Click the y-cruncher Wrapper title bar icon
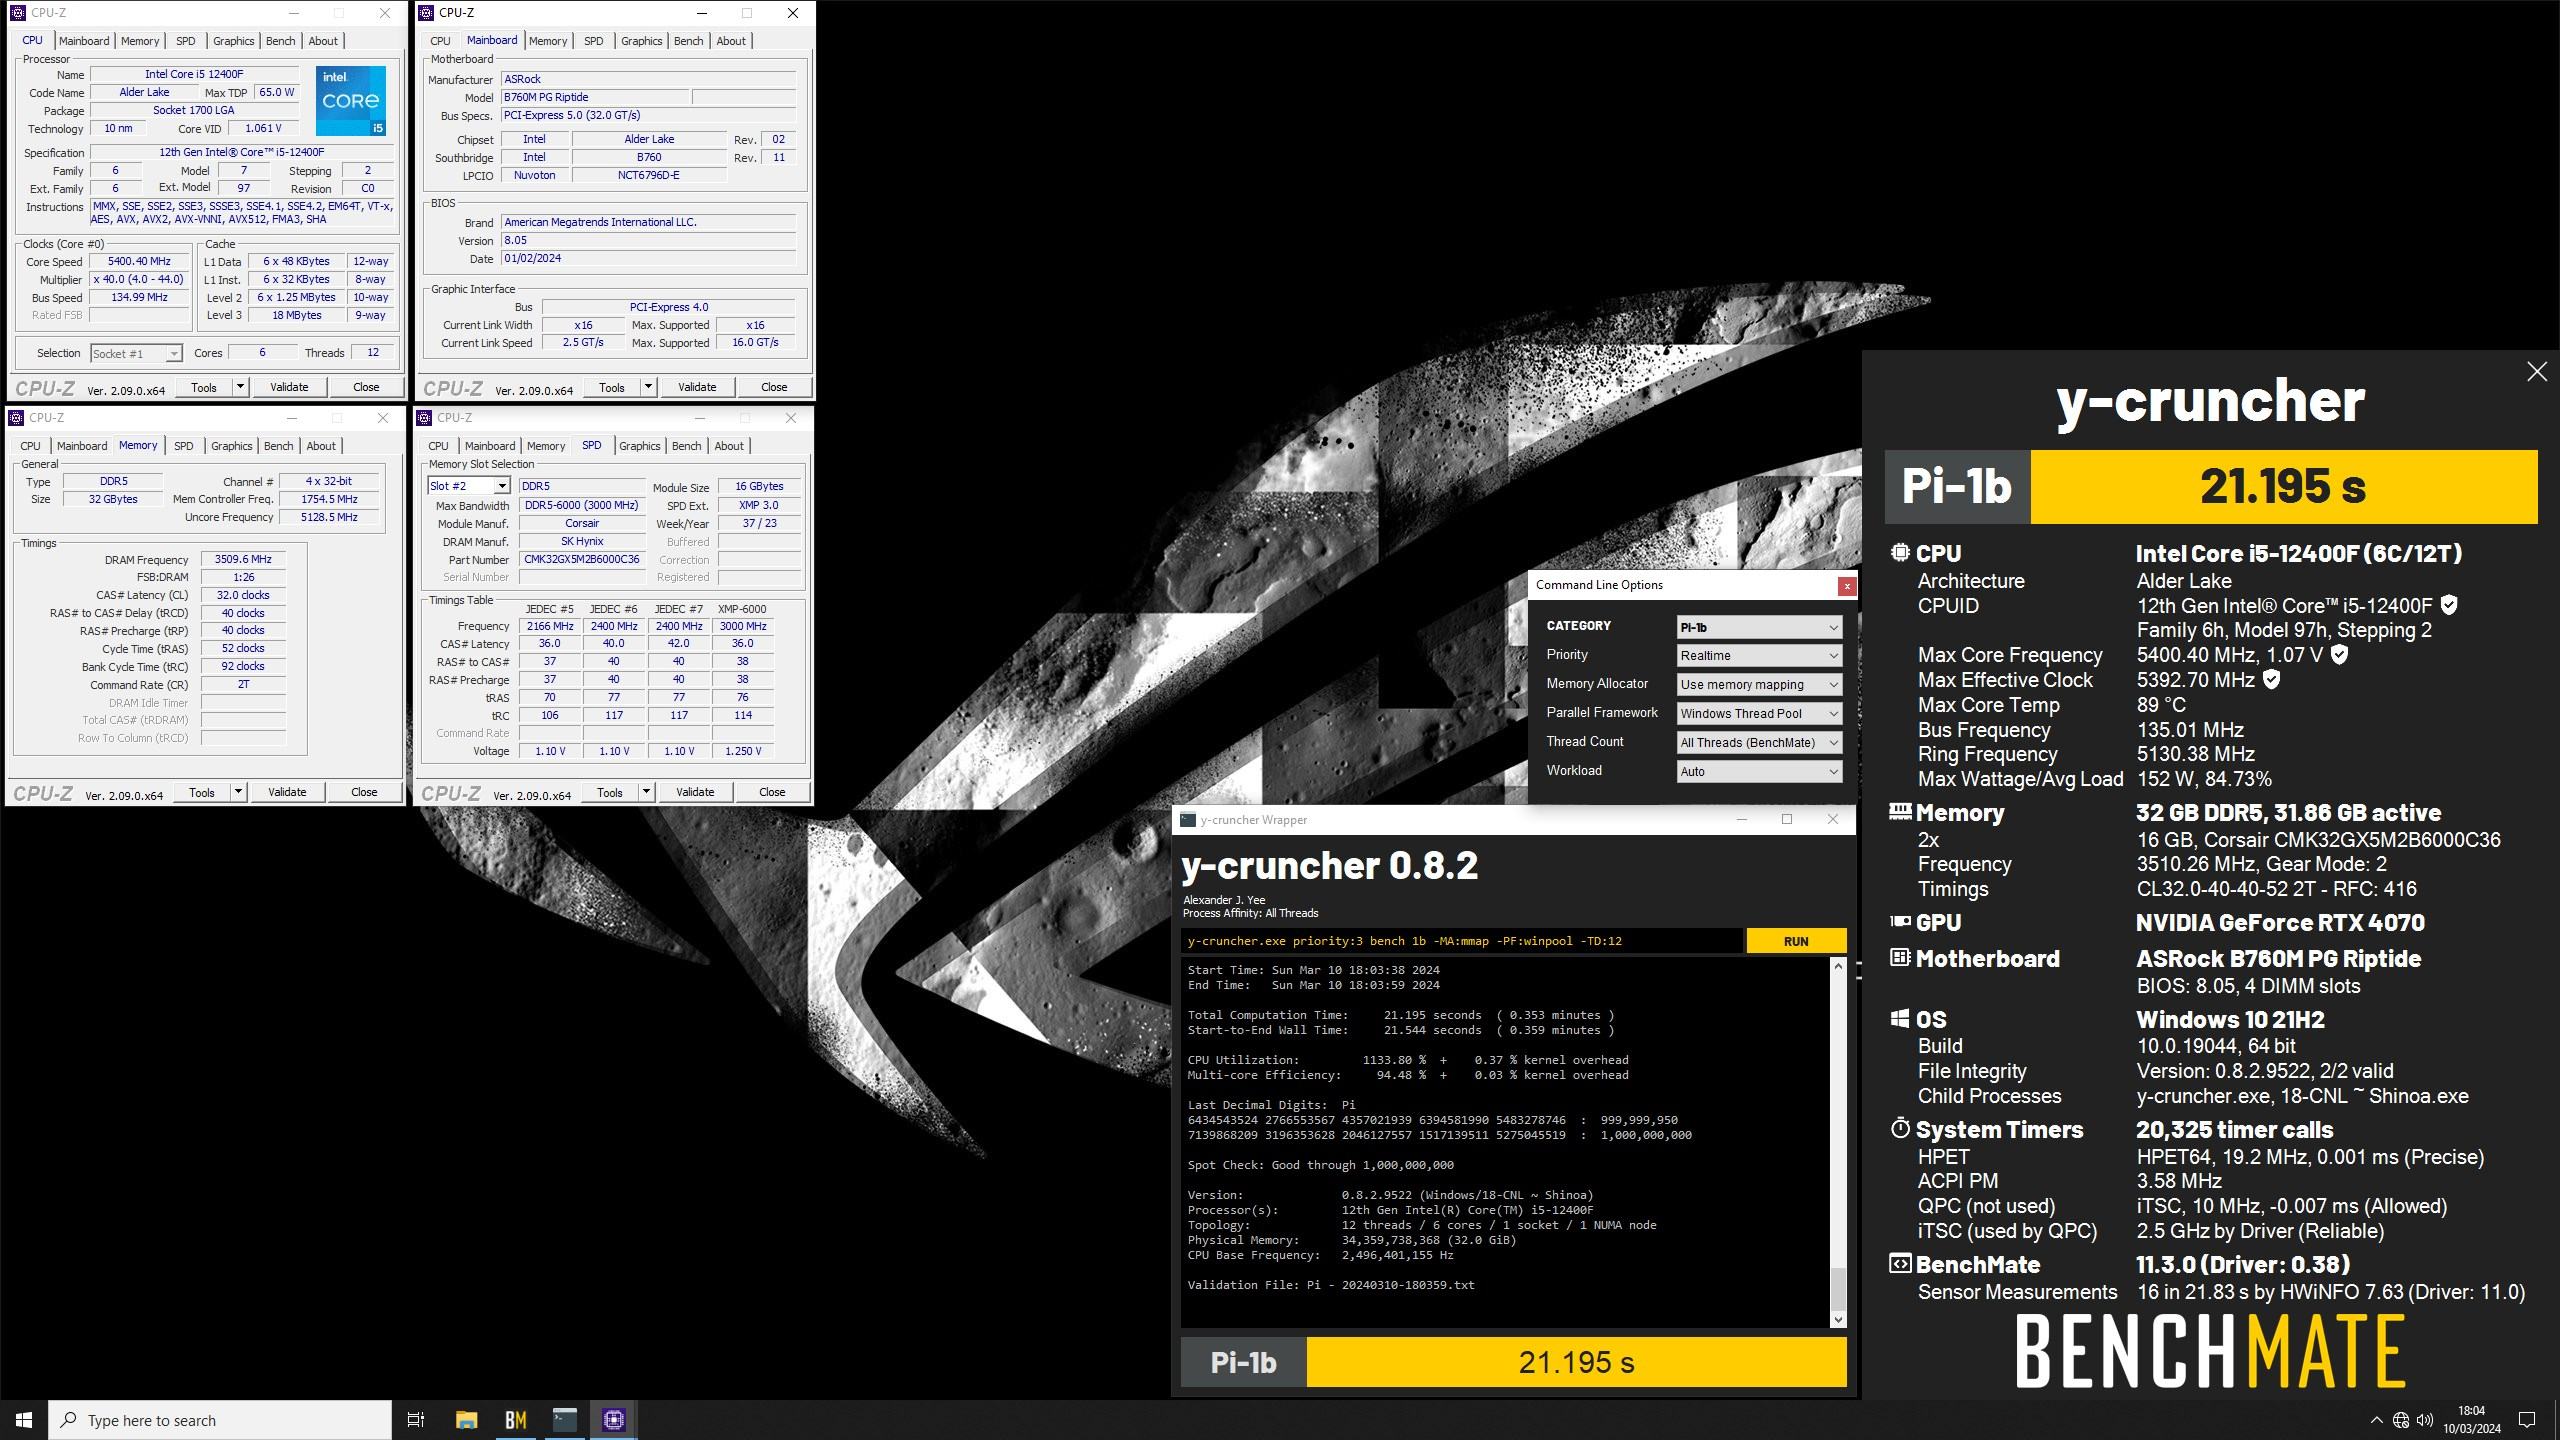Screen dimensions: 2560x1440 tap(1188, 820)
